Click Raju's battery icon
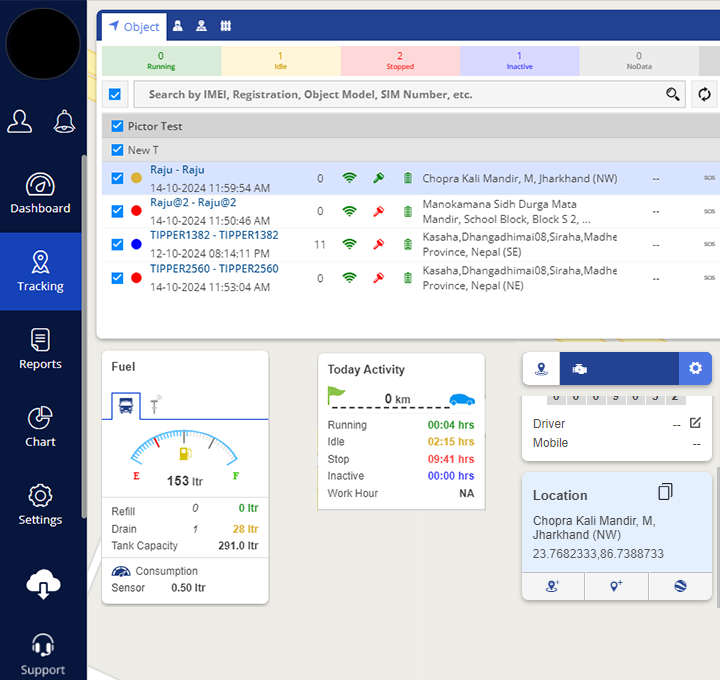 point(408,178)
